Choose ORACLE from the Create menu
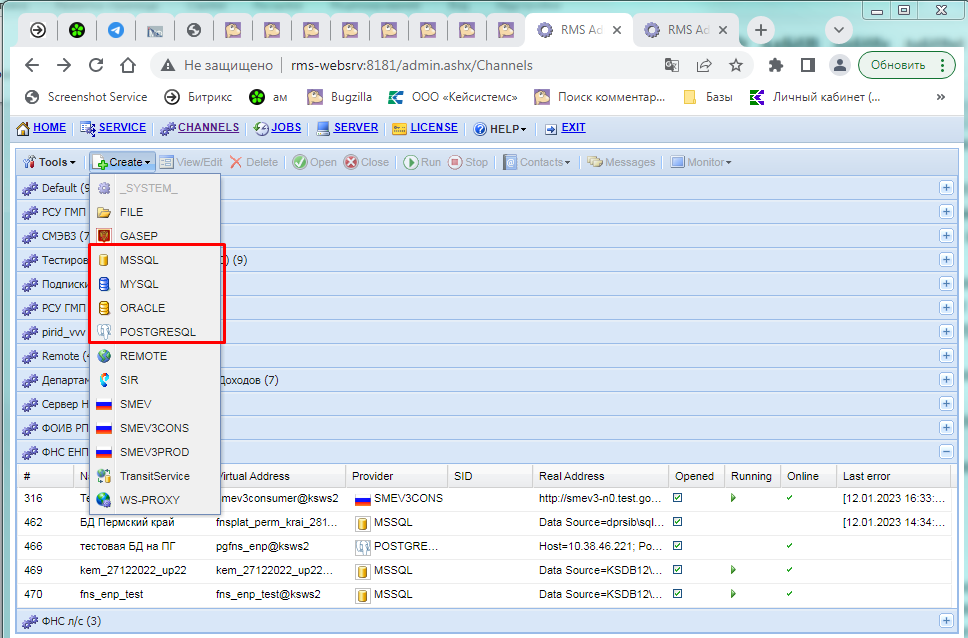The width and height of the screenshot is (968, 638). pyautogui.click(x=155, y=308)
